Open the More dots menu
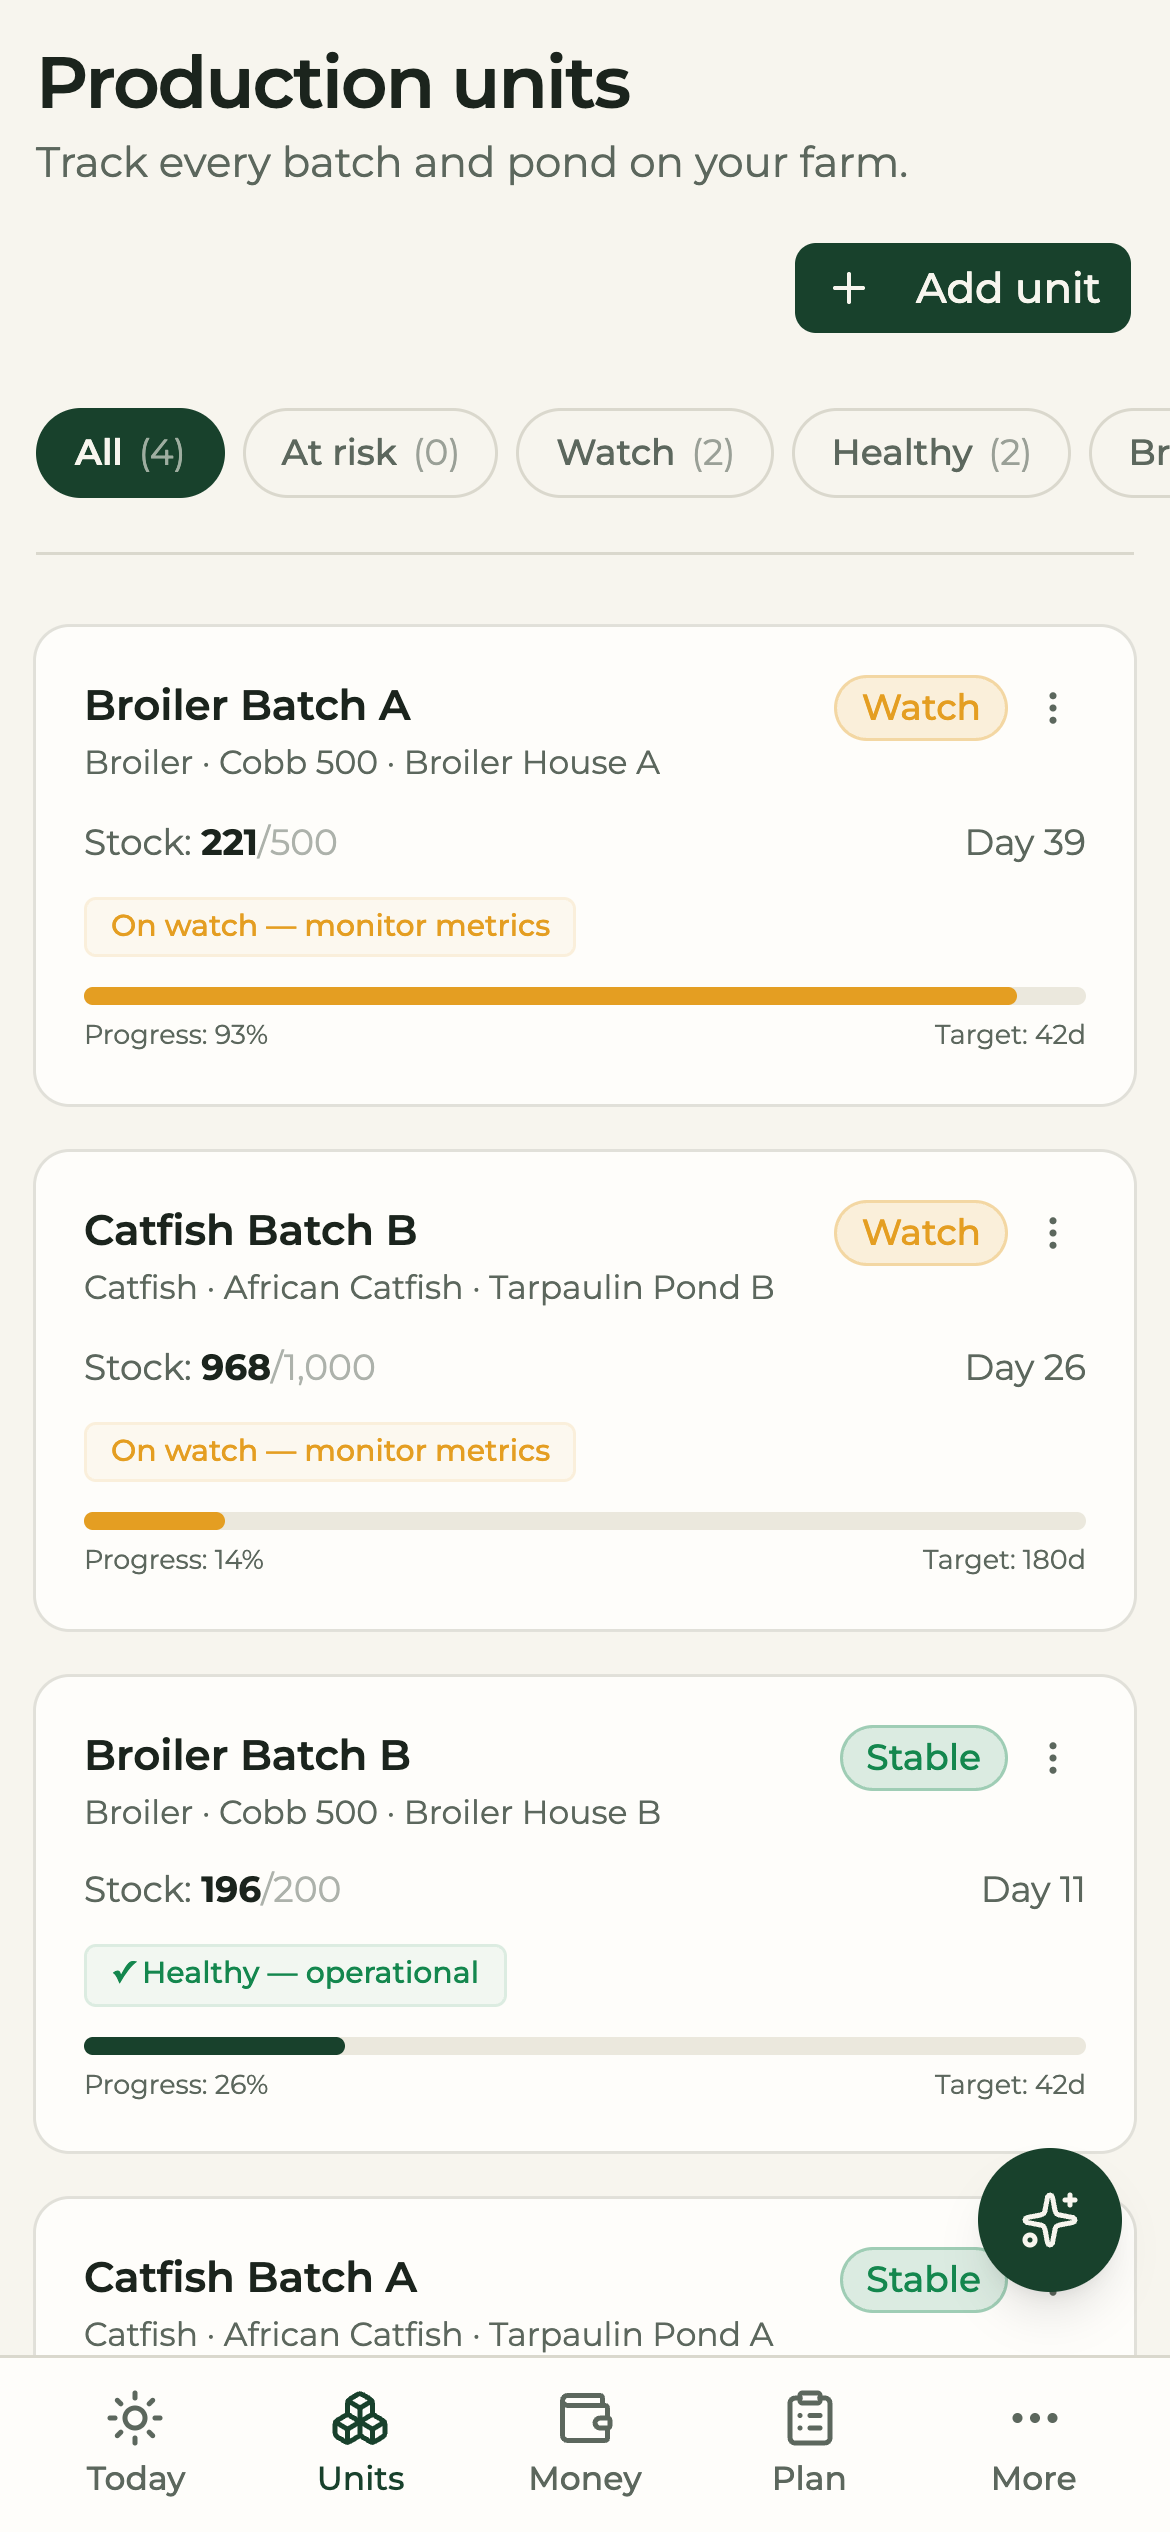 click(x=1034, y=2419)
